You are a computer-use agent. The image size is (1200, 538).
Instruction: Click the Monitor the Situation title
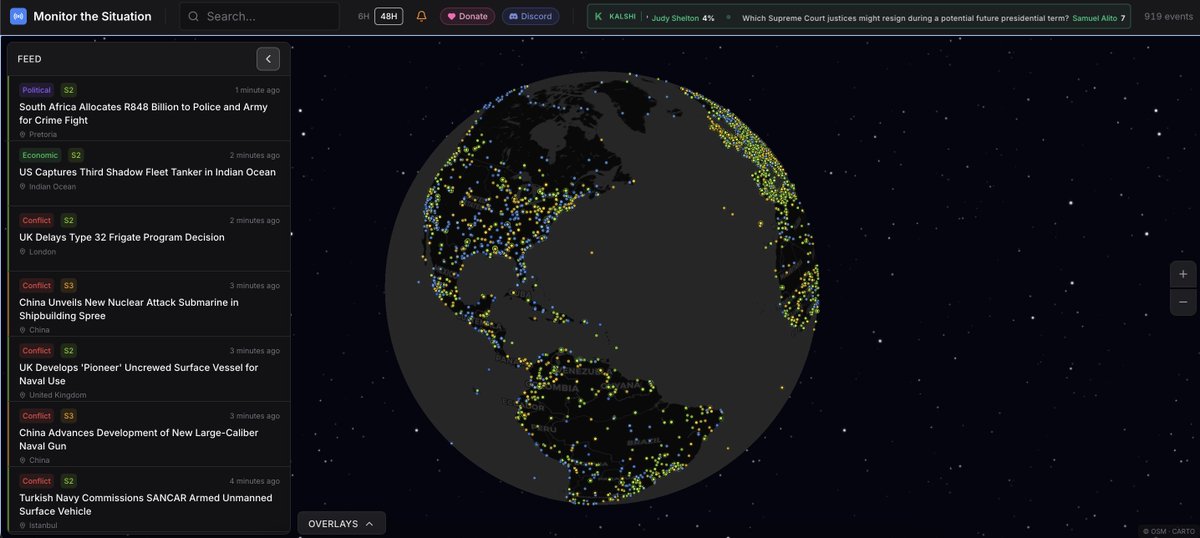coord(92,16)
